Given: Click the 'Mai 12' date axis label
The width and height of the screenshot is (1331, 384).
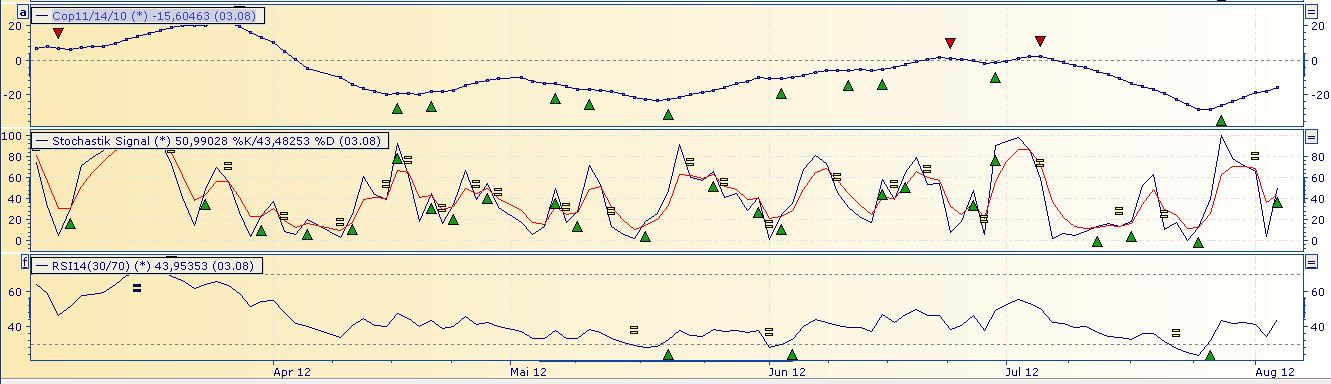Looking at the screenshot, I should pos(529,372).
